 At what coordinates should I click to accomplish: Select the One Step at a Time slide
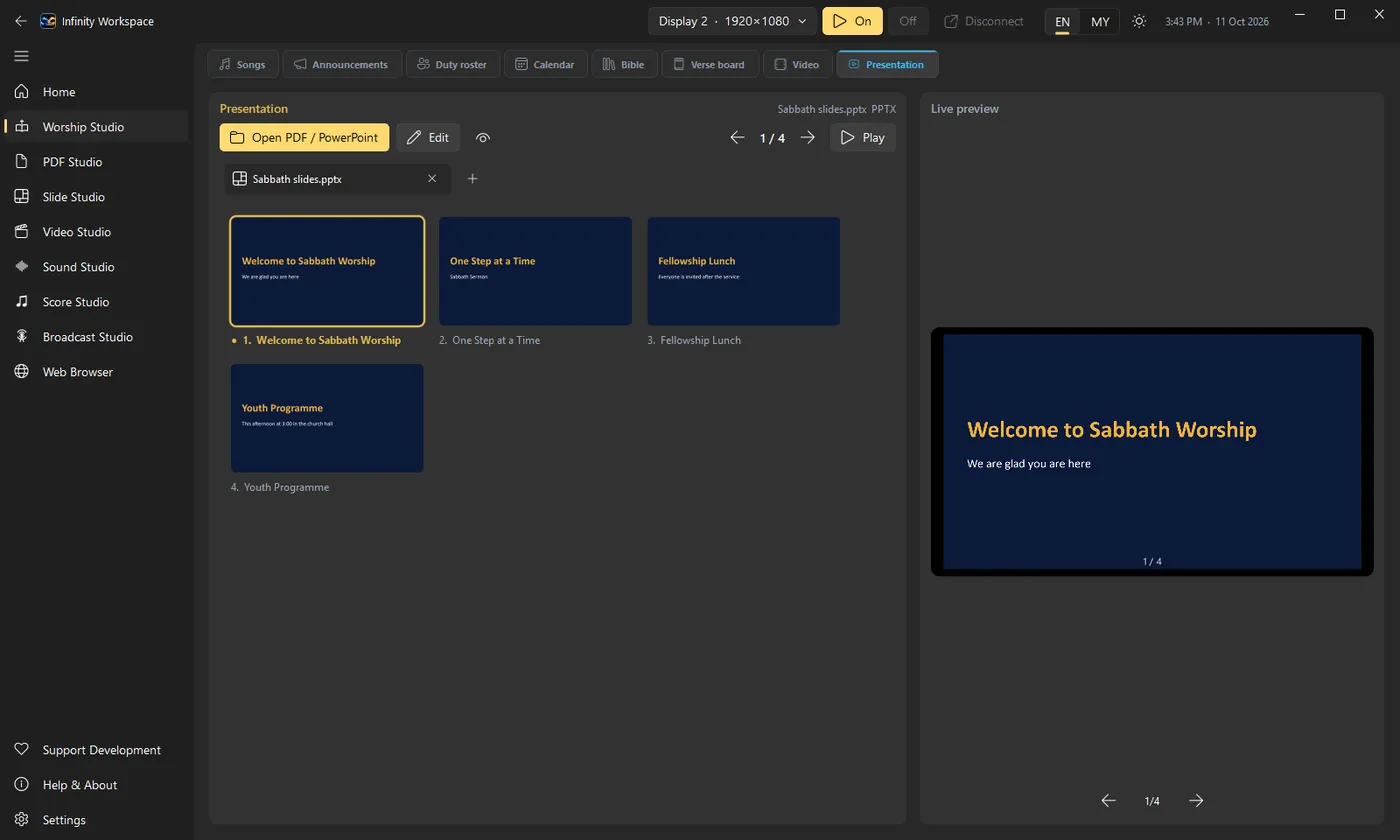535,271
